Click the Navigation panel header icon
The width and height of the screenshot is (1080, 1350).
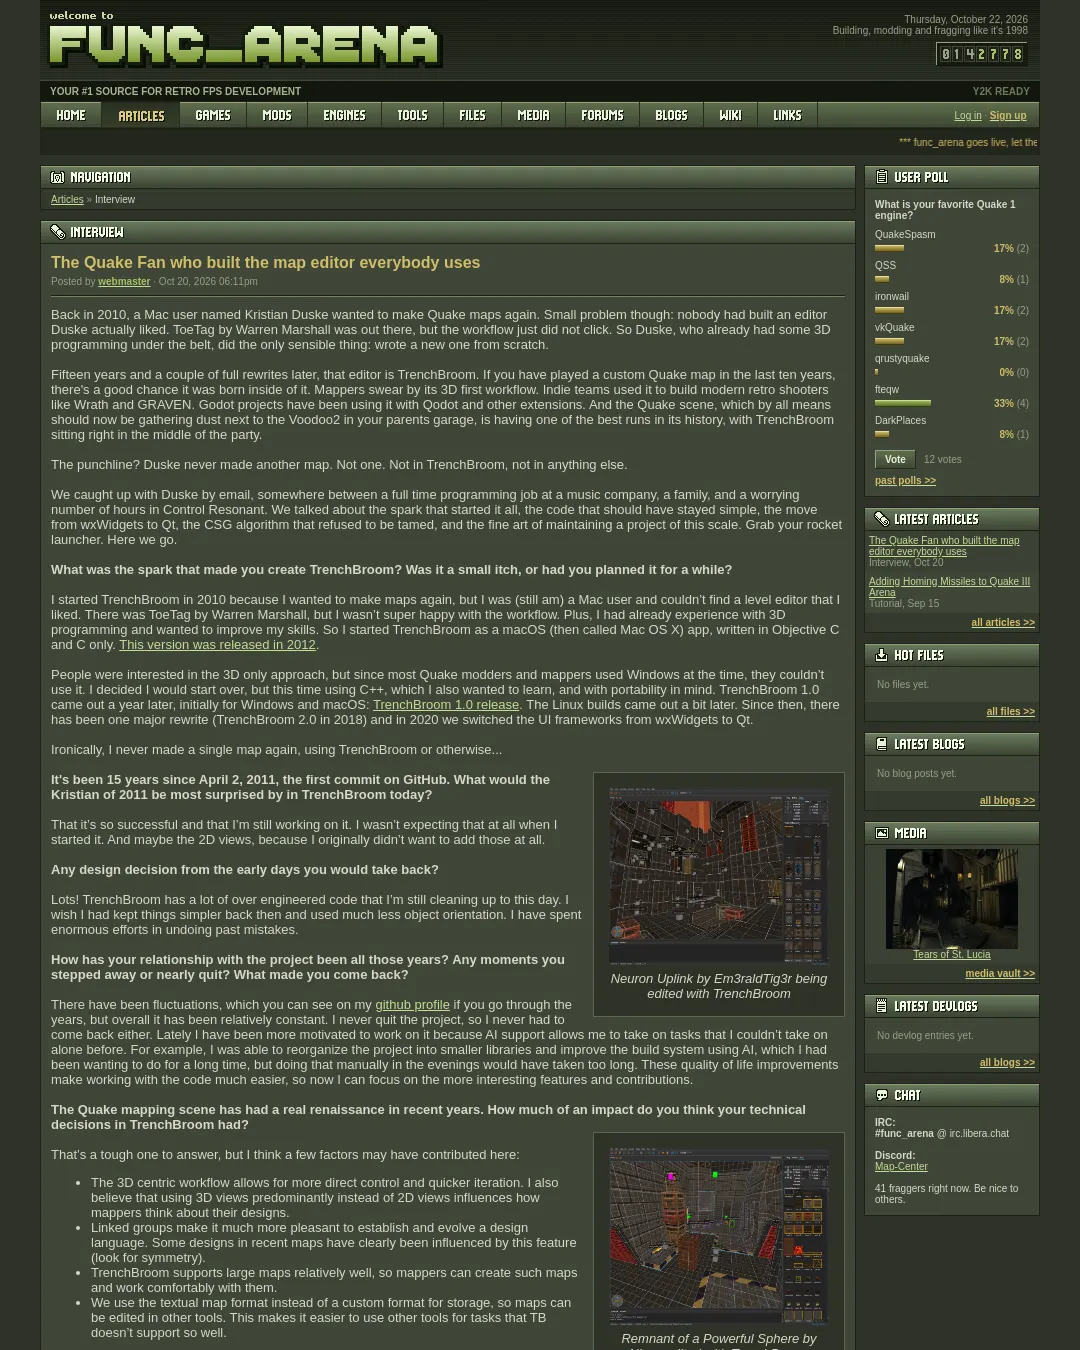point(58,177)
